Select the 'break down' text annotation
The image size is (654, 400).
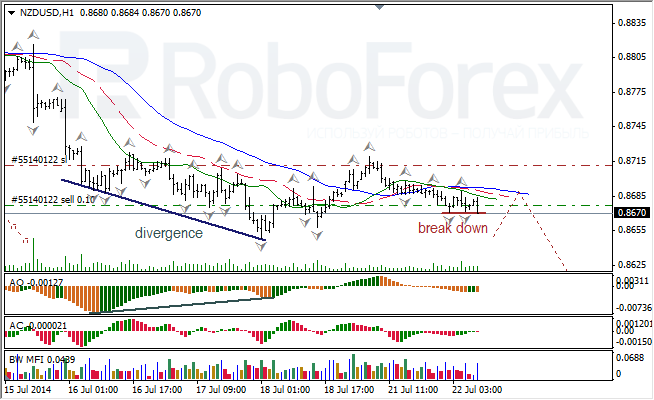[x=453, y=229]
